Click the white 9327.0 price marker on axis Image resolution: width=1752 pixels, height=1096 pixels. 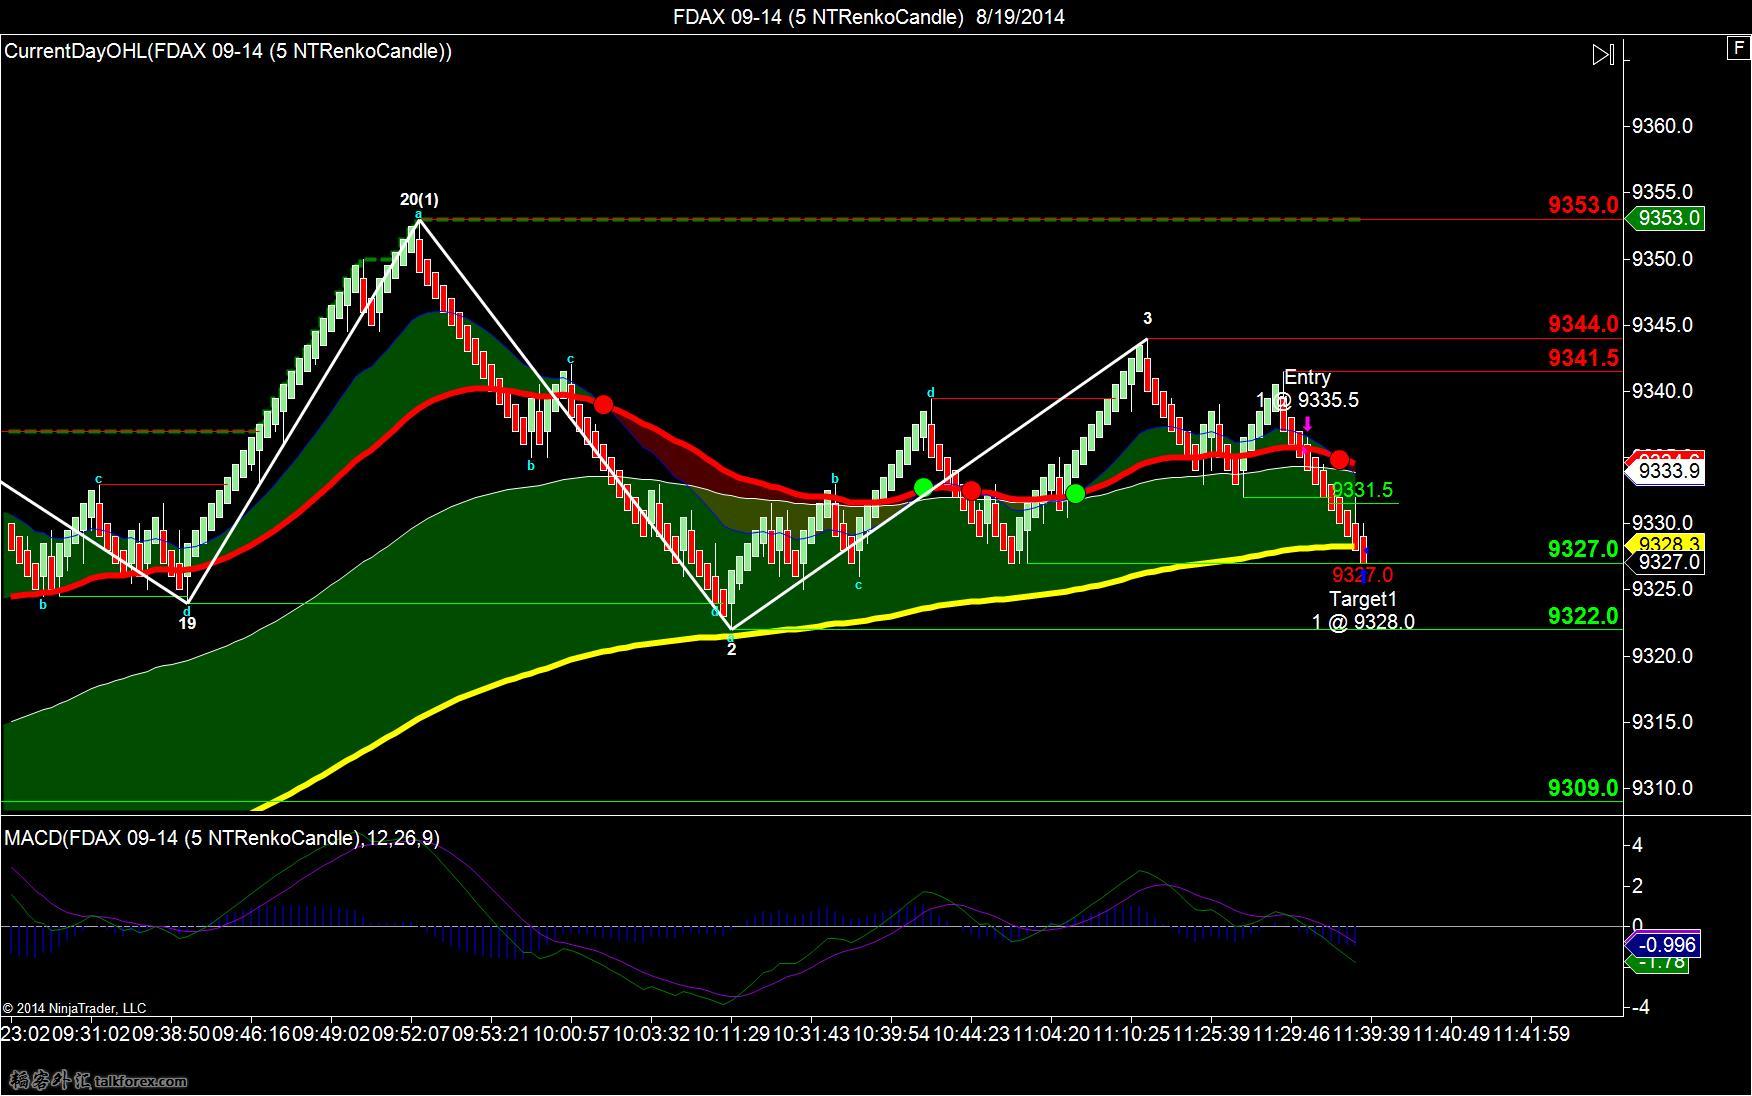click(x=1667, y=562)
